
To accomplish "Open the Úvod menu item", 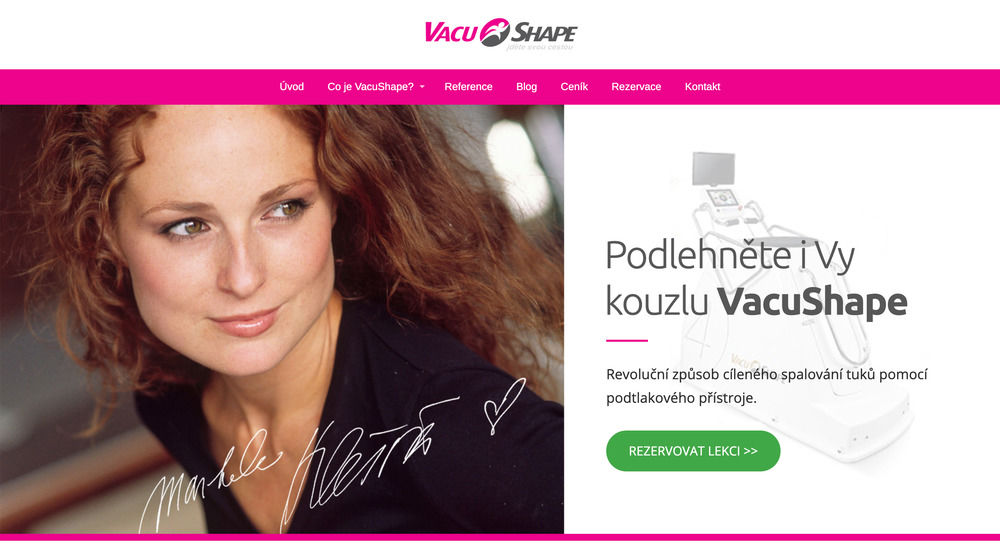I will point(291,87).
